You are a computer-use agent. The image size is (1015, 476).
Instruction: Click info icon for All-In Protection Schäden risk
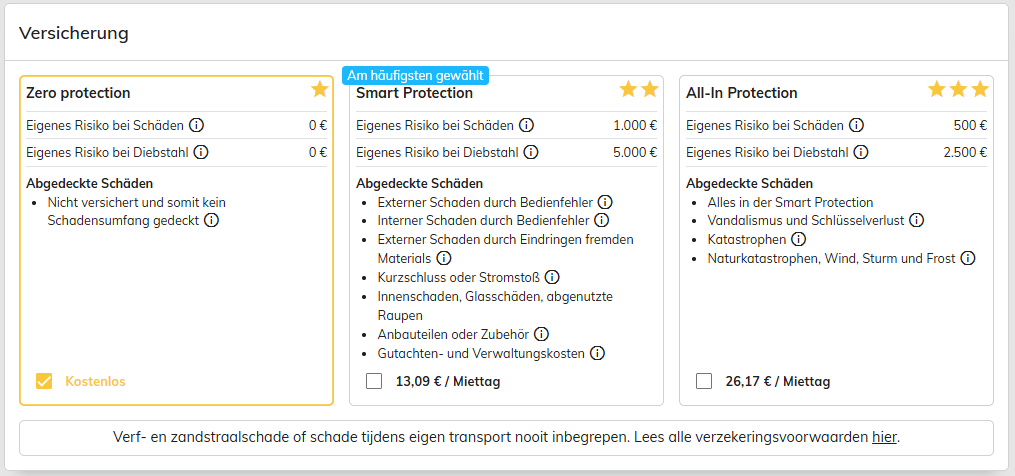[857, 125]
